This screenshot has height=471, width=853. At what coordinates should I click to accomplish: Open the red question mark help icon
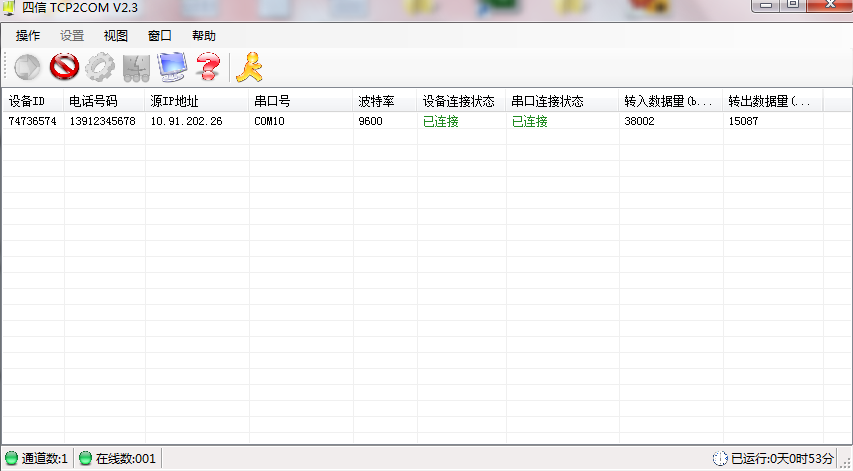coord(208,67)
